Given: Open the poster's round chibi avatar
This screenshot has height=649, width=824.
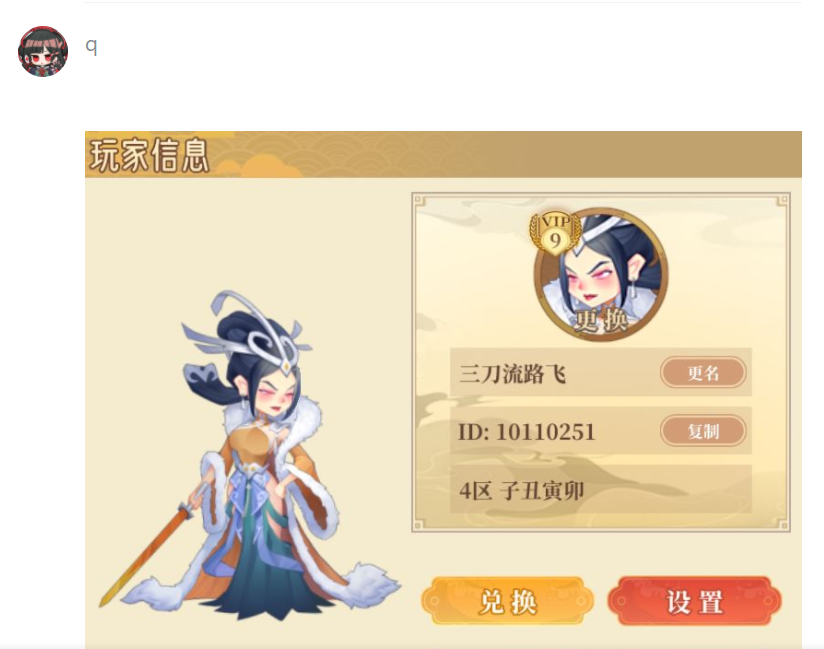Looking at the screenshot, I should coord(43,51).
